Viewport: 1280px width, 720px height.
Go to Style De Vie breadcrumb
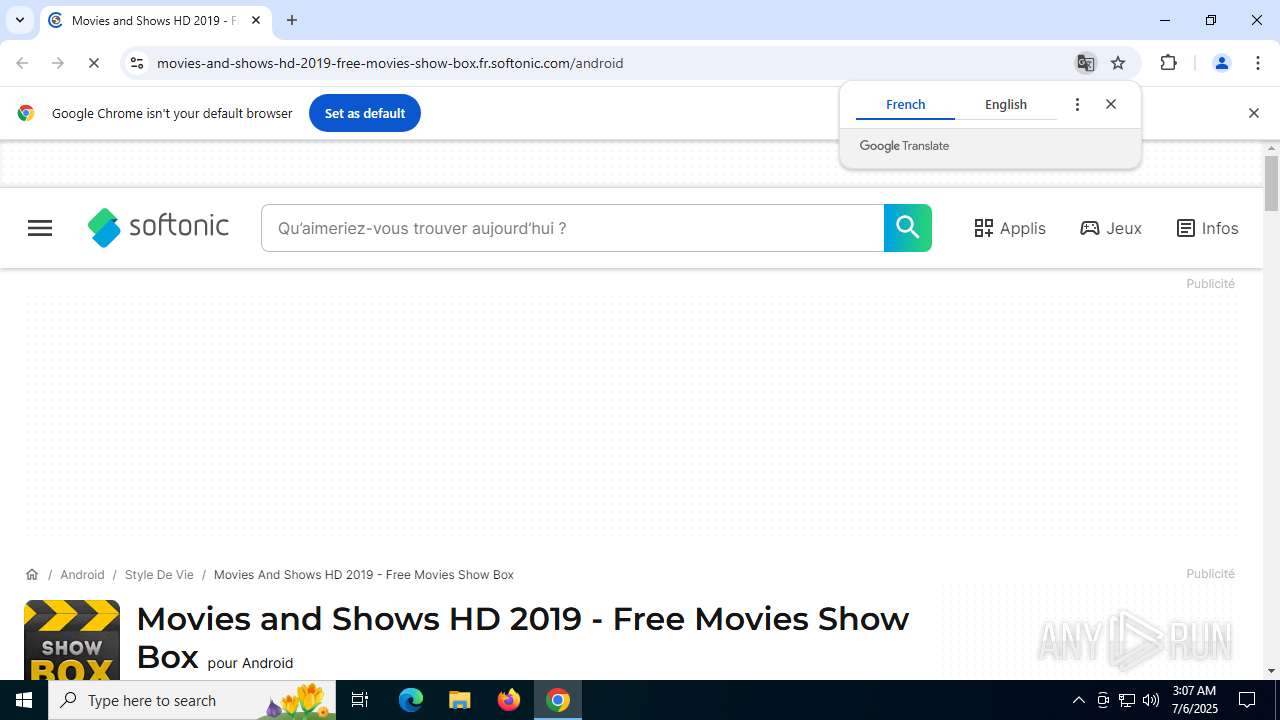[x=159, y=575]
